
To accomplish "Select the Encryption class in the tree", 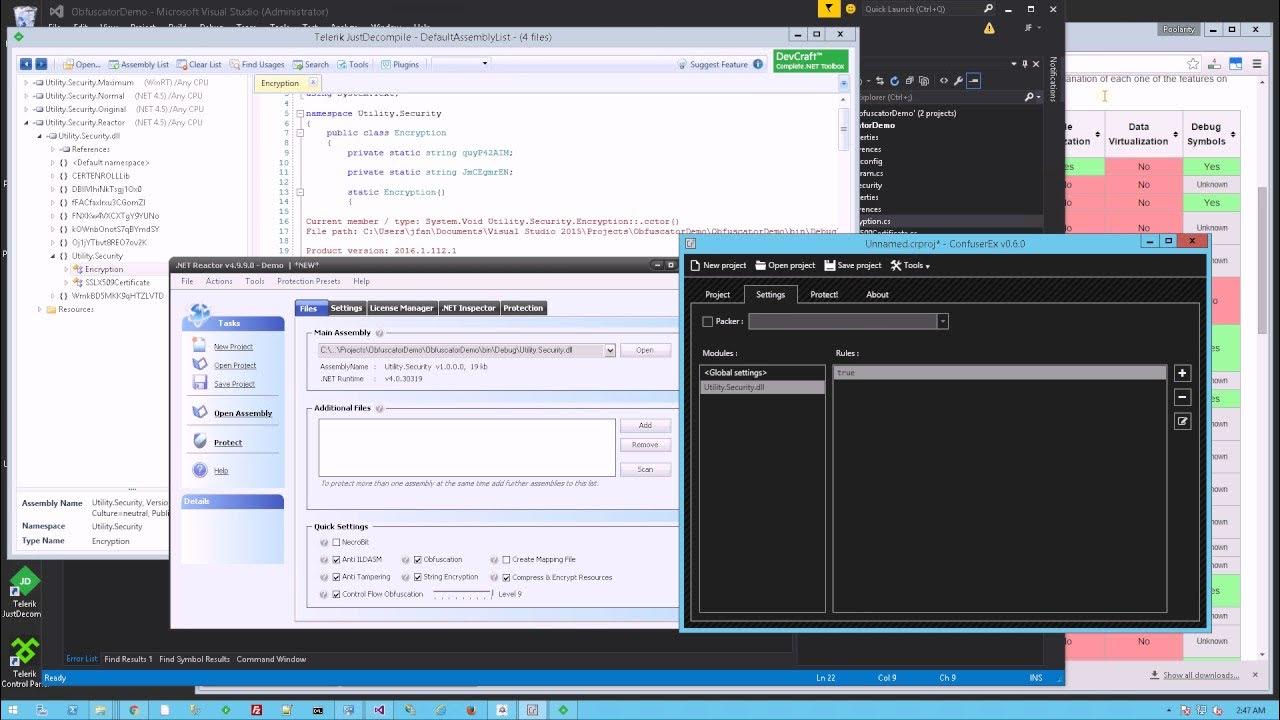I will click(104, 269).
